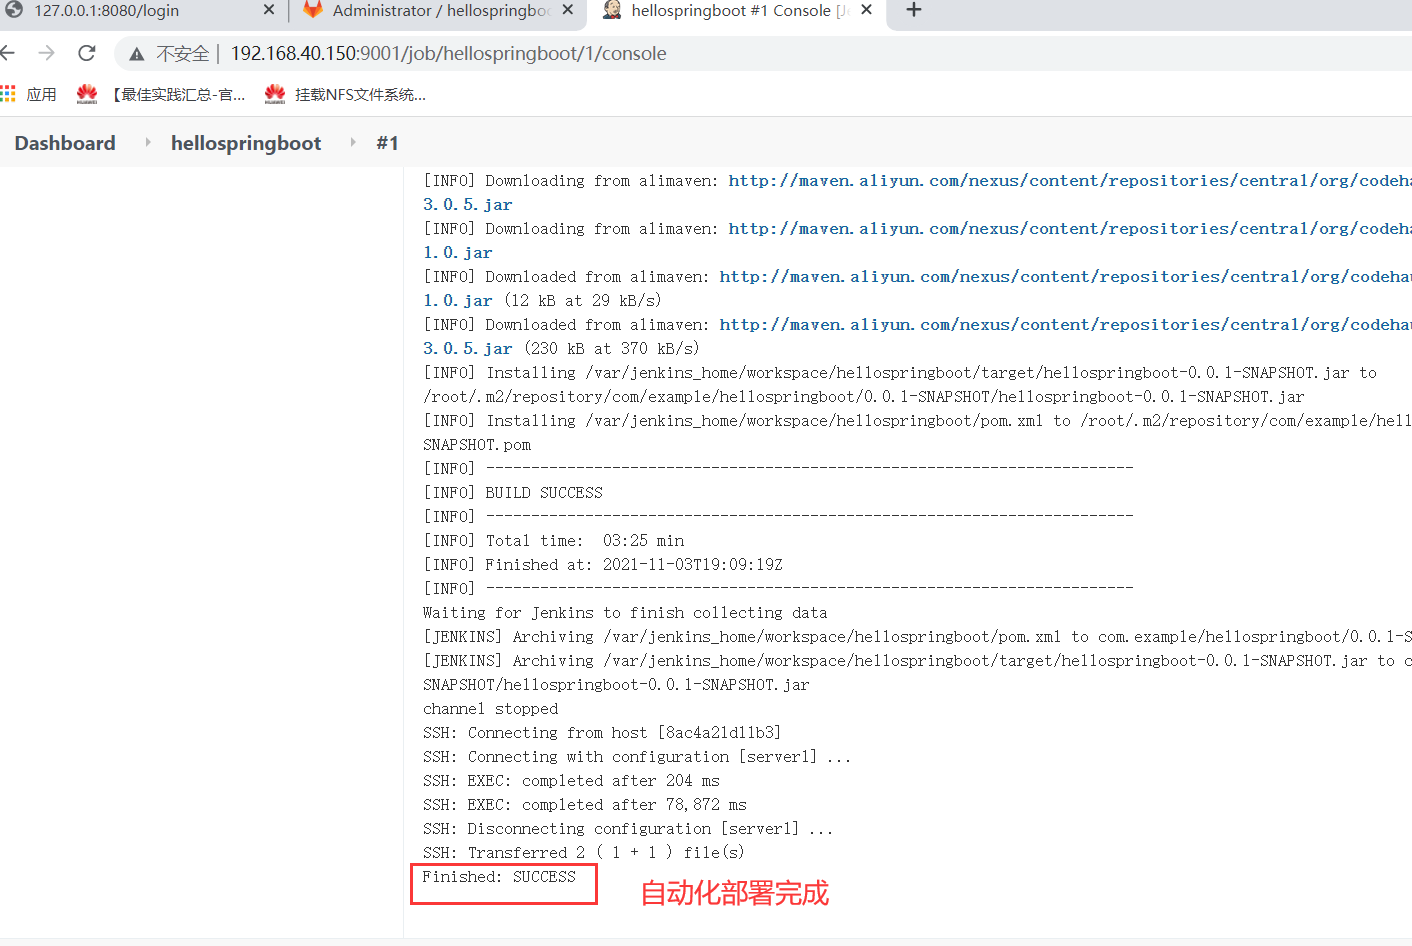This screenshot has height=946, width=1412.
Task: Click SSH: Disconnecting configuration [server1] line
Action: pos(628,829)
